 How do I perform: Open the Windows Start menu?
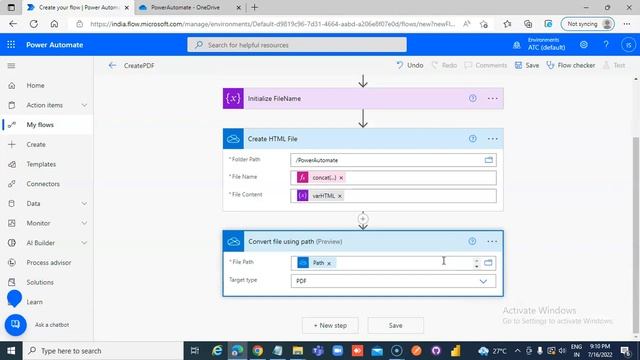click(x=11, y=351)
